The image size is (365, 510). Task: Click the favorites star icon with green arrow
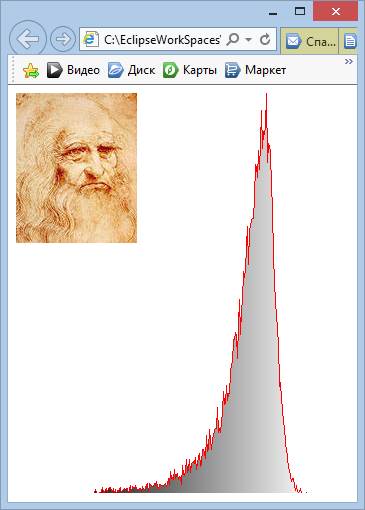pyautogui.click(x=31, y=70)
